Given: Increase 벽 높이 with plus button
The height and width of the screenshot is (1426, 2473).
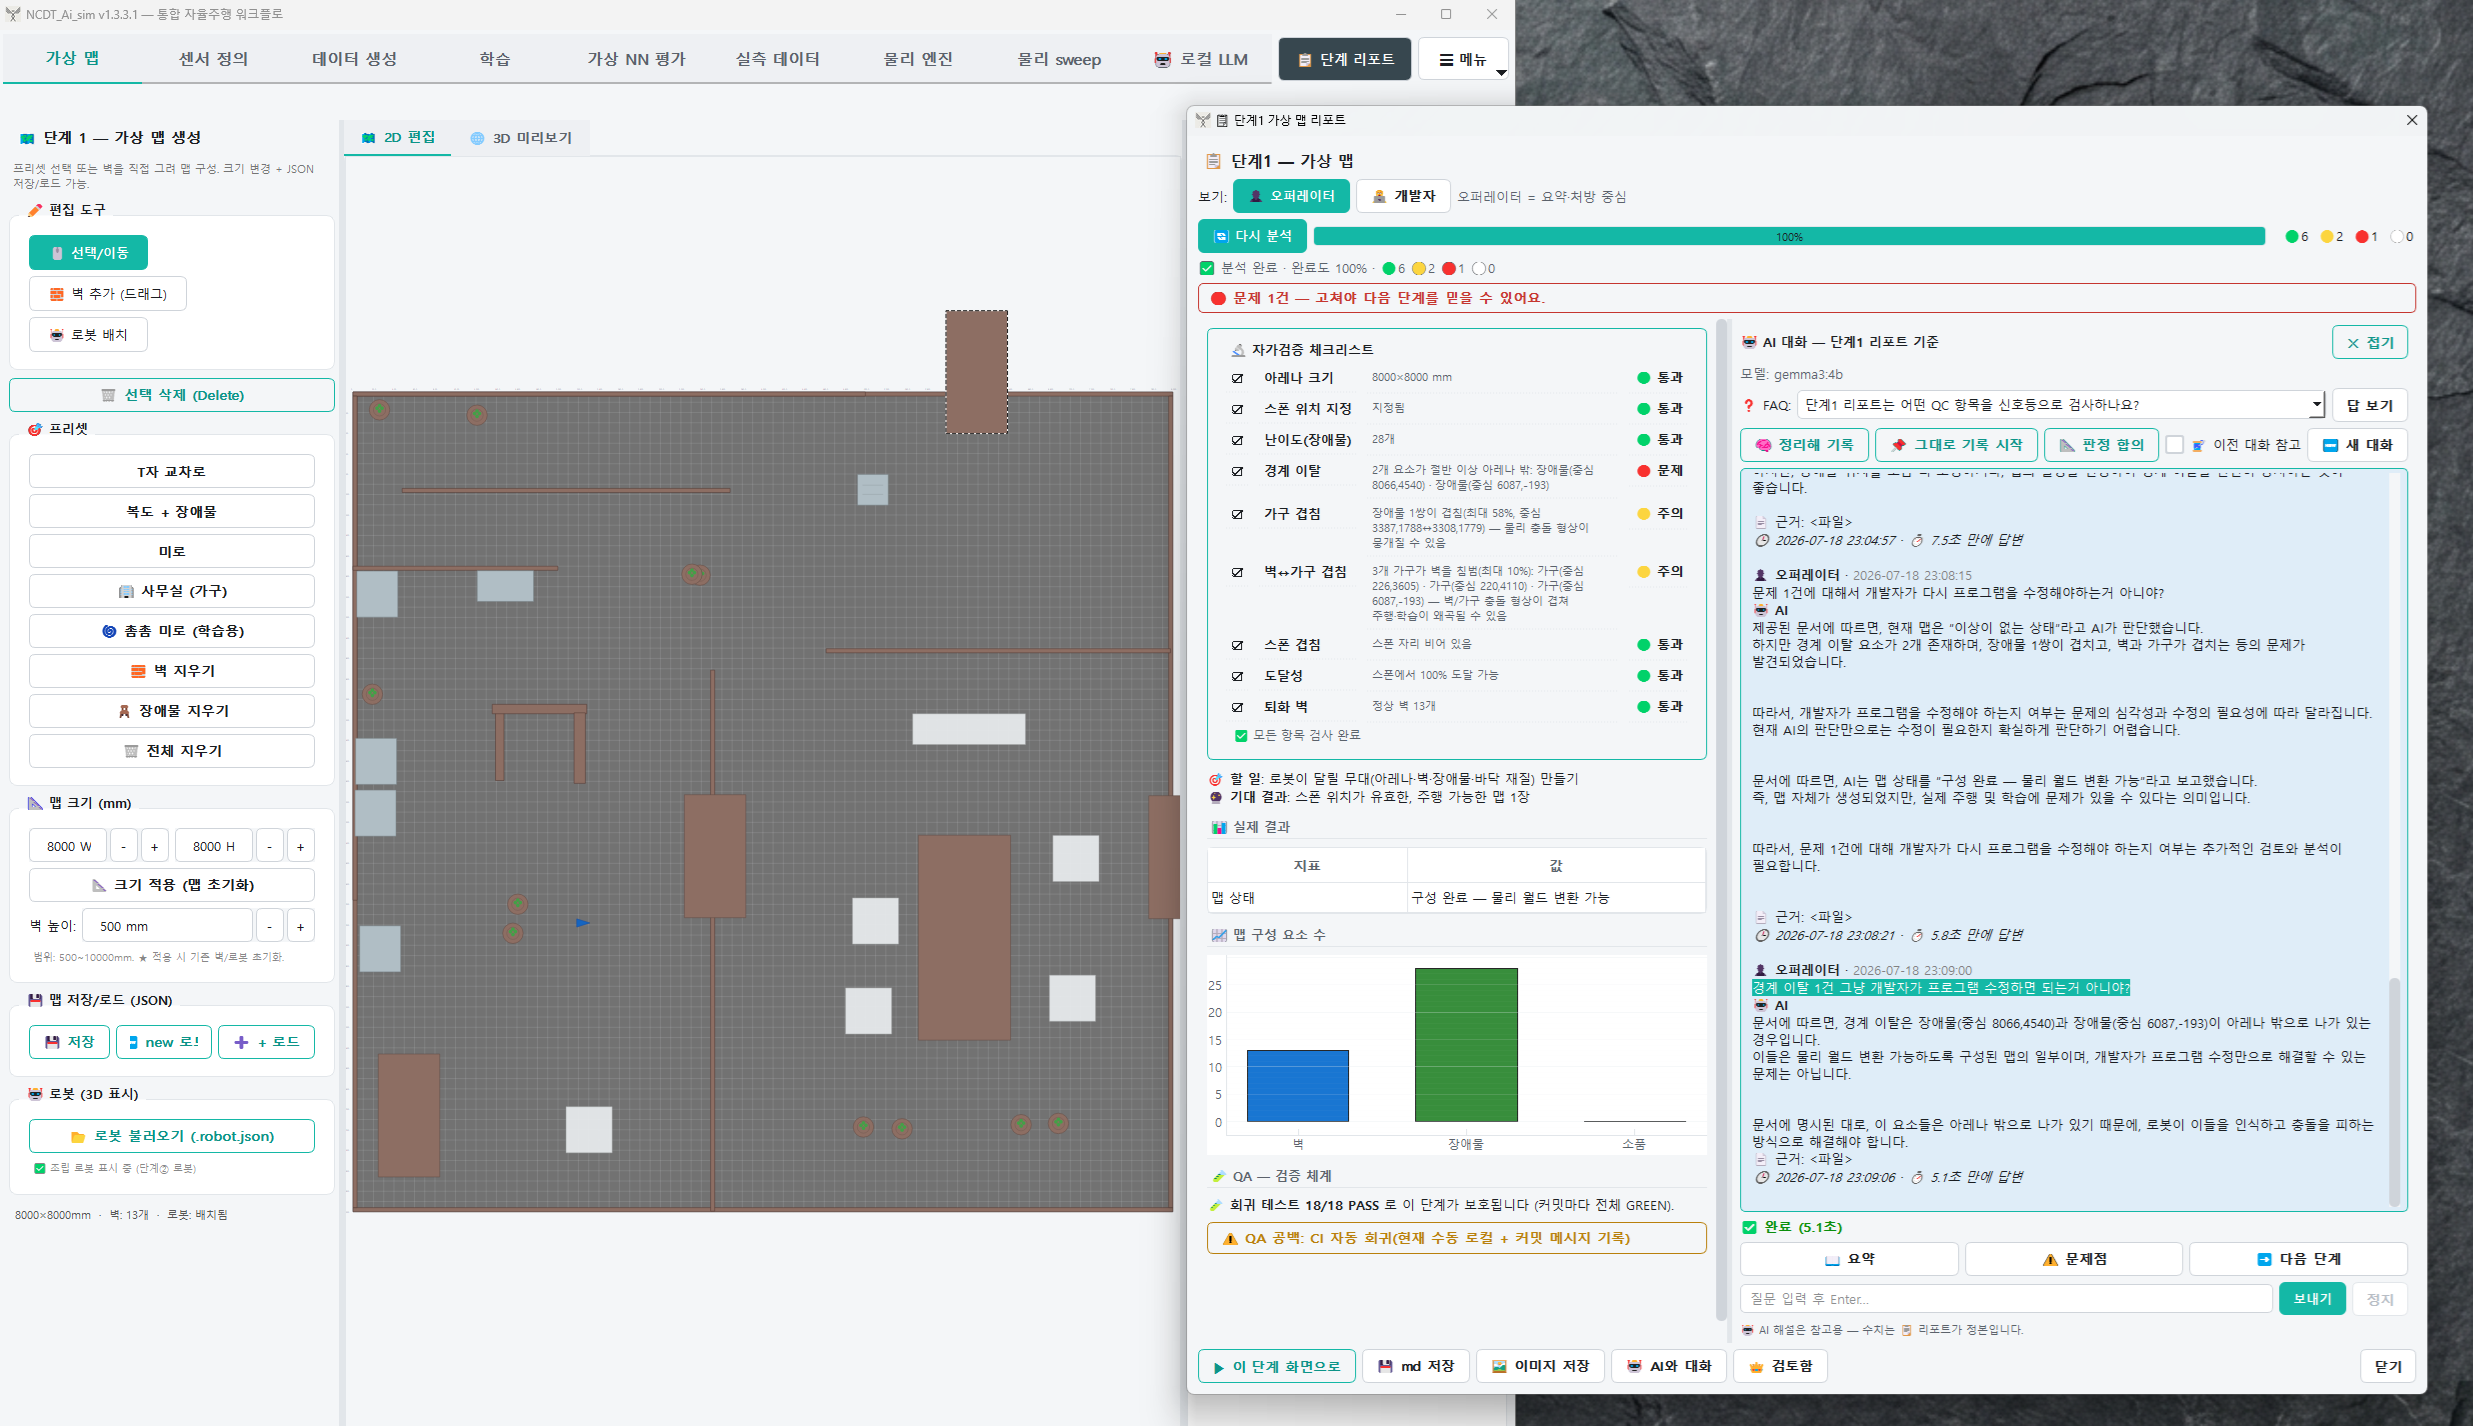Looking at the screenshot, I should 300,926.
